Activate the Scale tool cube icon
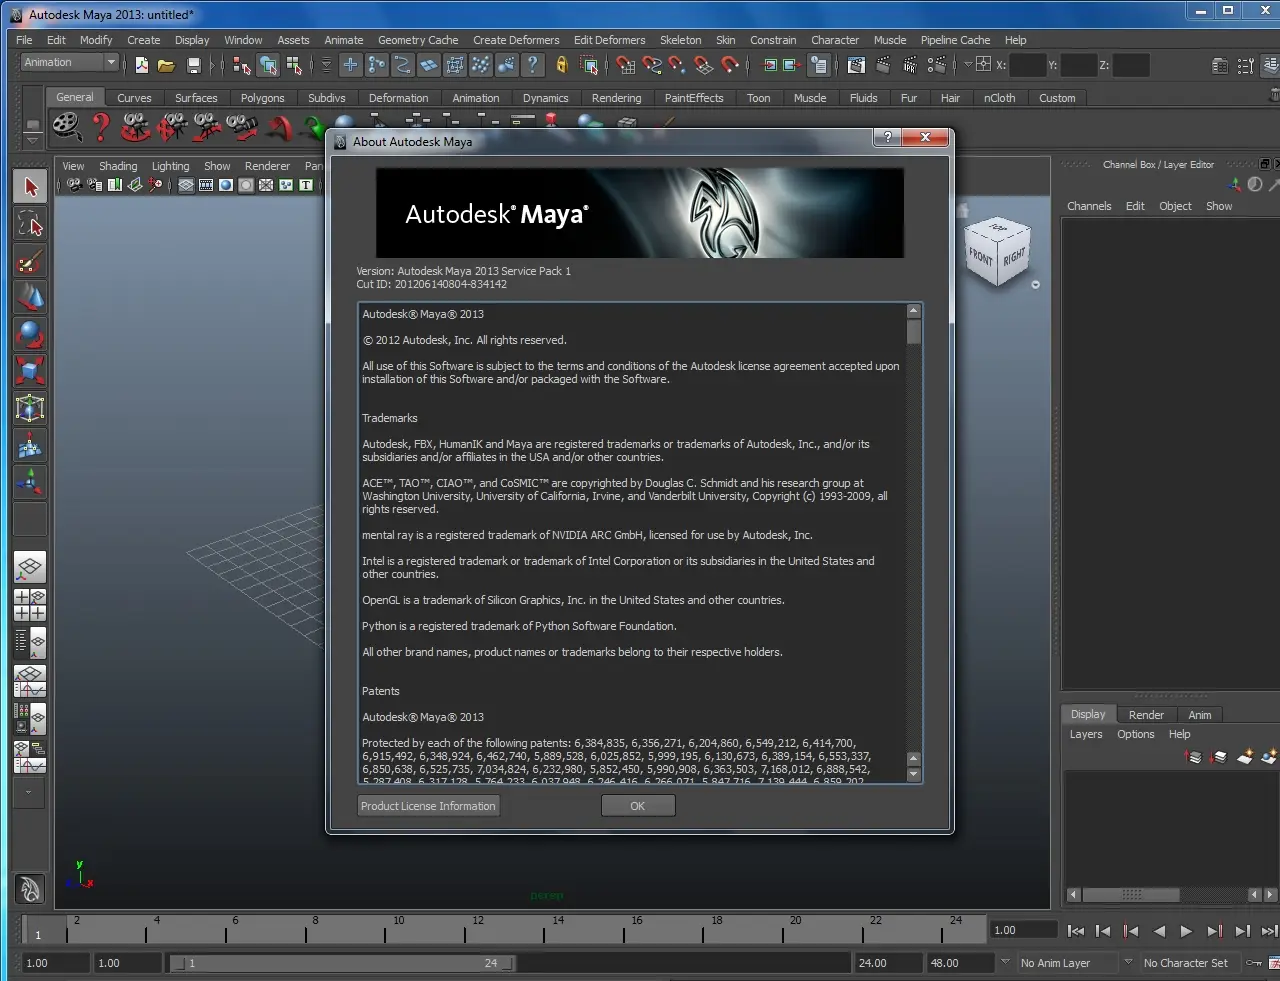Screen dimensions: 1280x981 (x=30, y=371)
